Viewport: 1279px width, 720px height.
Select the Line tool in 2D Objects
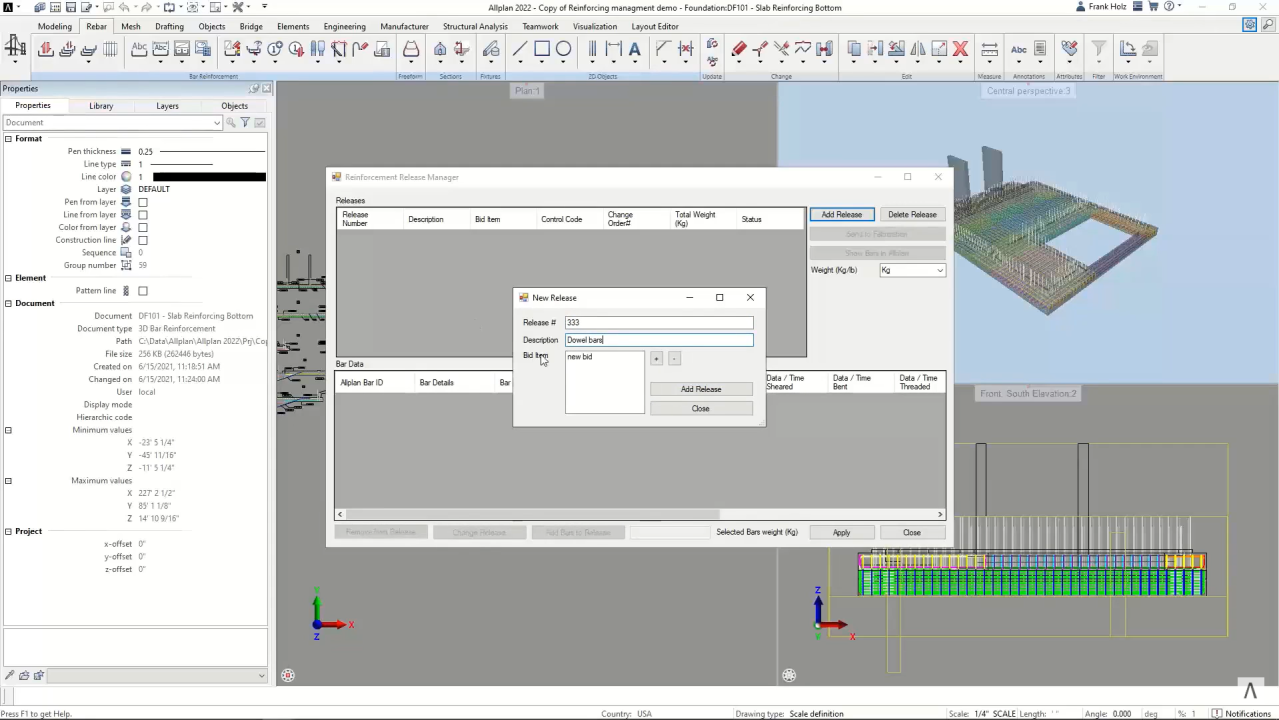tap(519, 49)
